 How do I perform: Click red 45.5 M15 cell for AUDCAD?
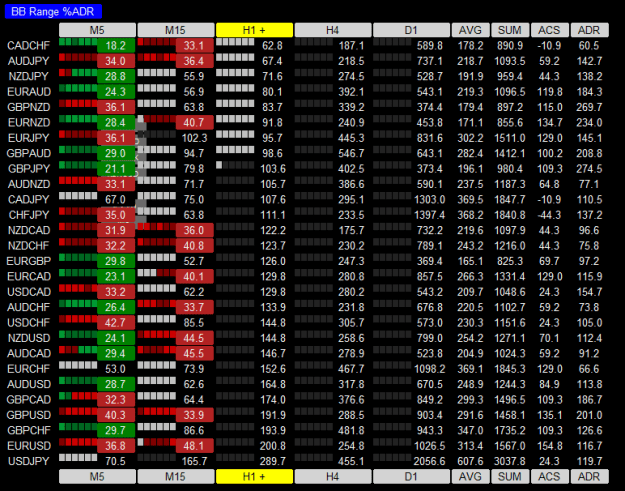point(195,354)
